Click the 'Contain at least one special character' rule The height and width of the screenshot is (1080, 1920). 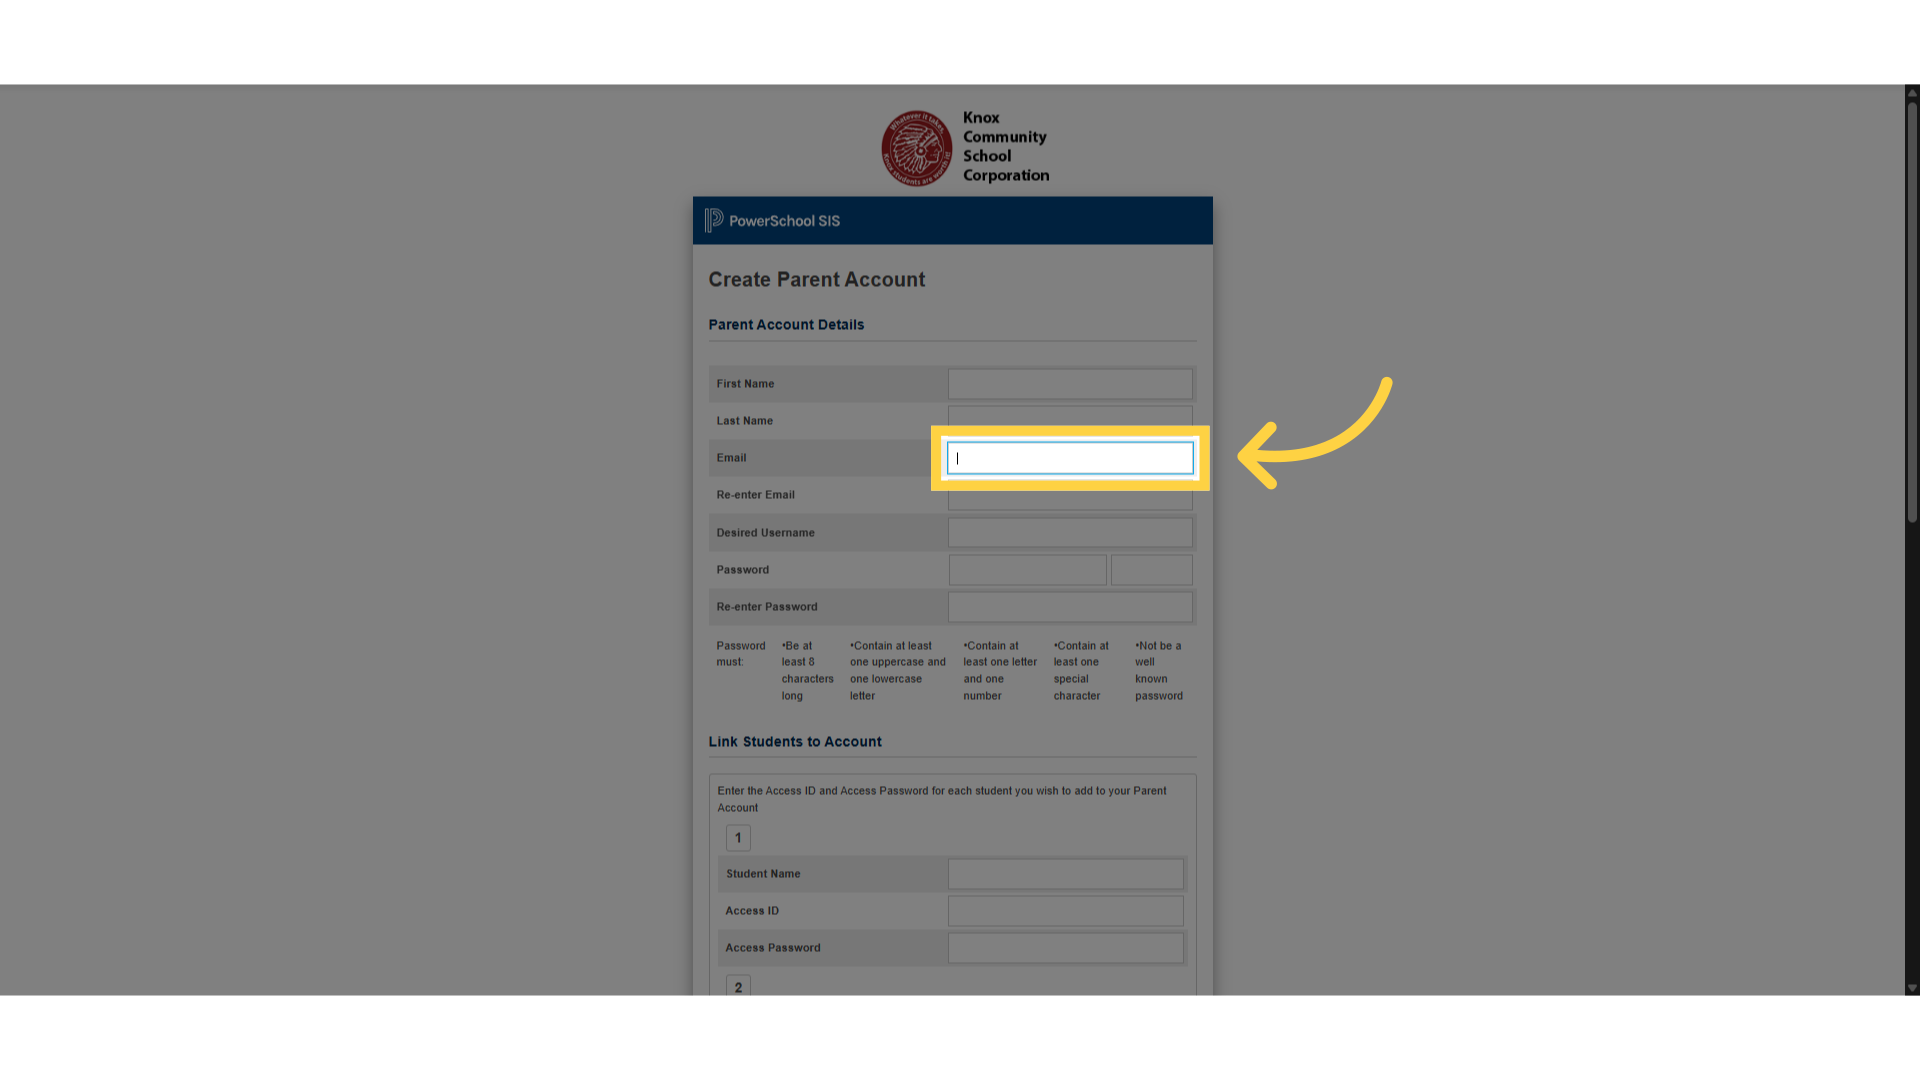pyautogui.click(x=1081, y=671)
